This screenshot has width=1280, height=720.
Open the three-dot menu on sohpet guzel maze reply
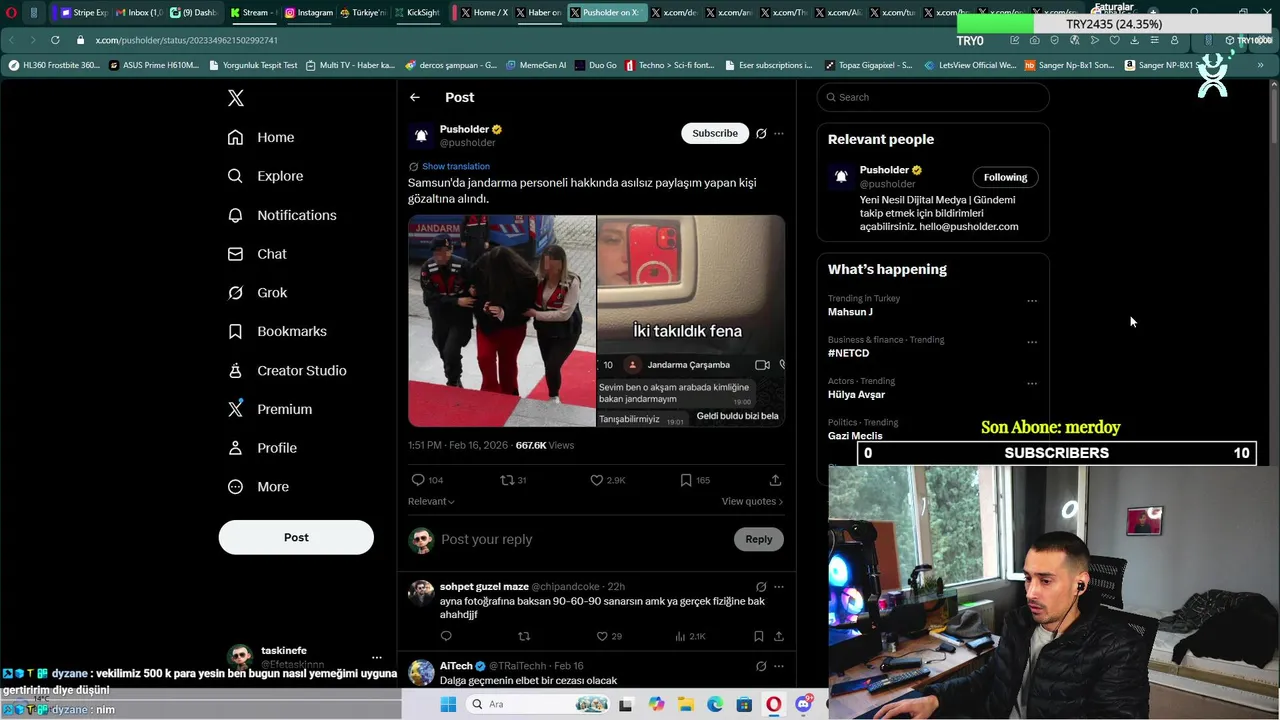pos(779,587)
